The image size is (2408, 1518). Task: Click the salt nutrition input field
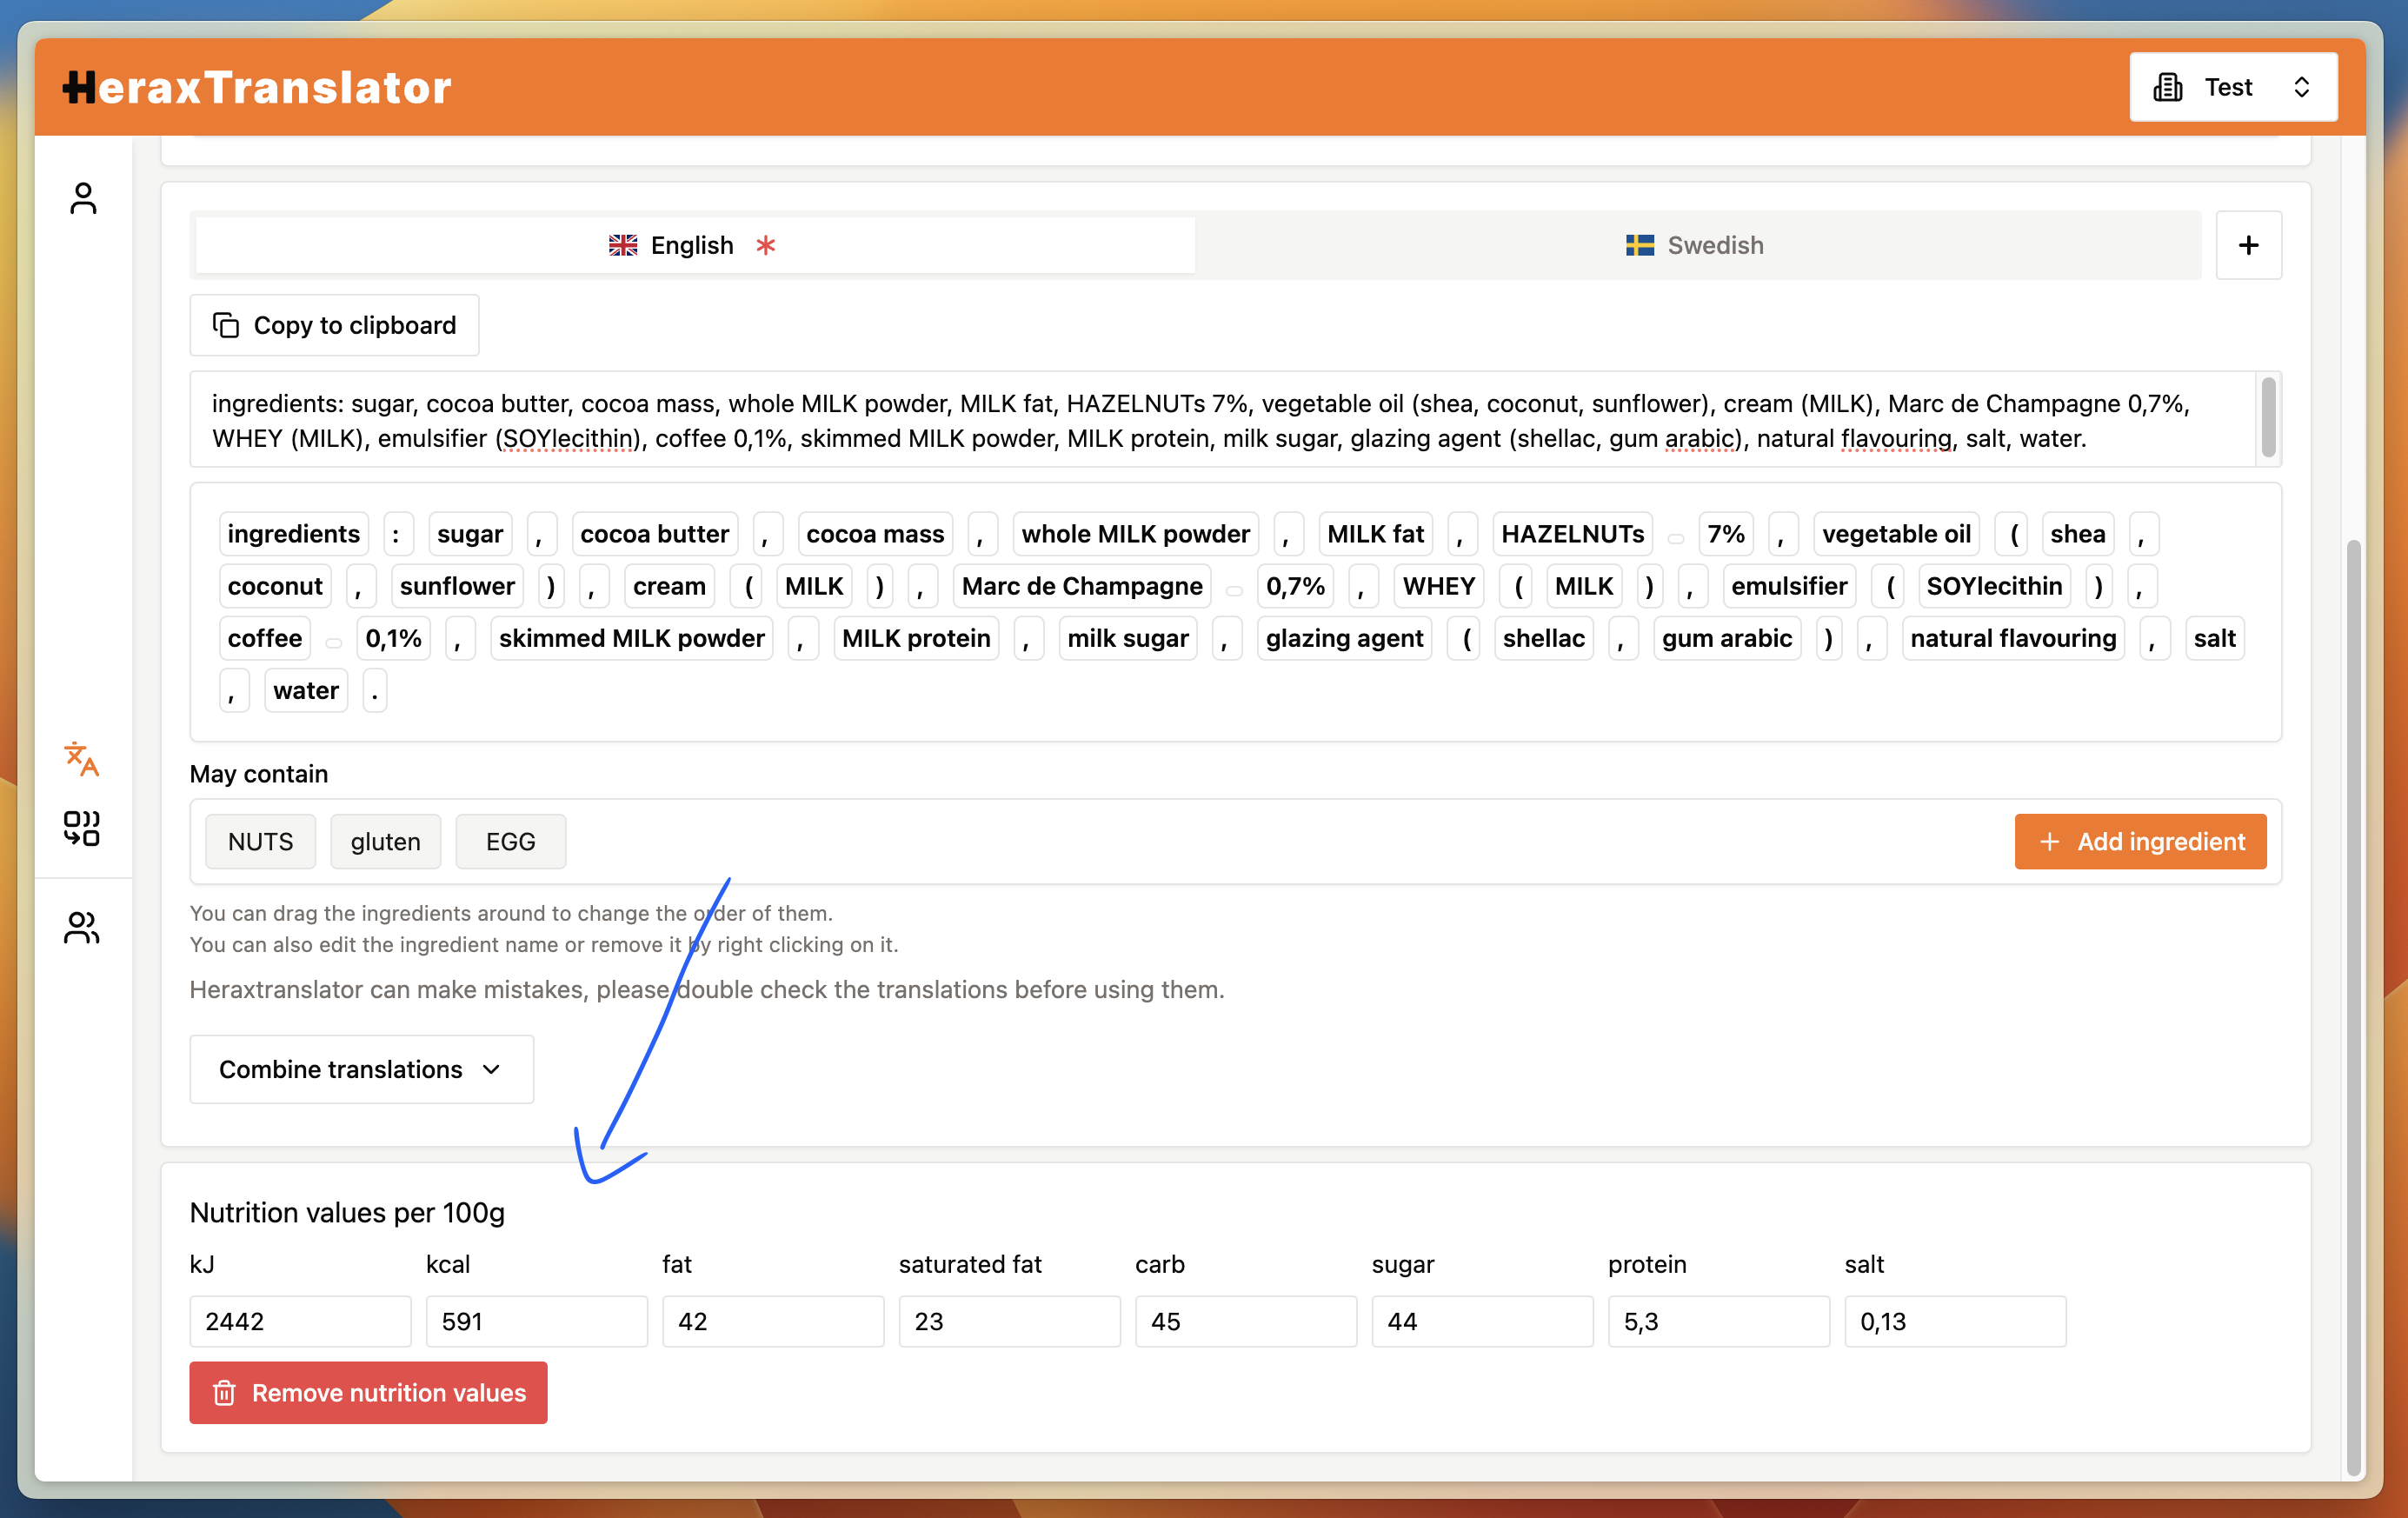[1955, 1322]
